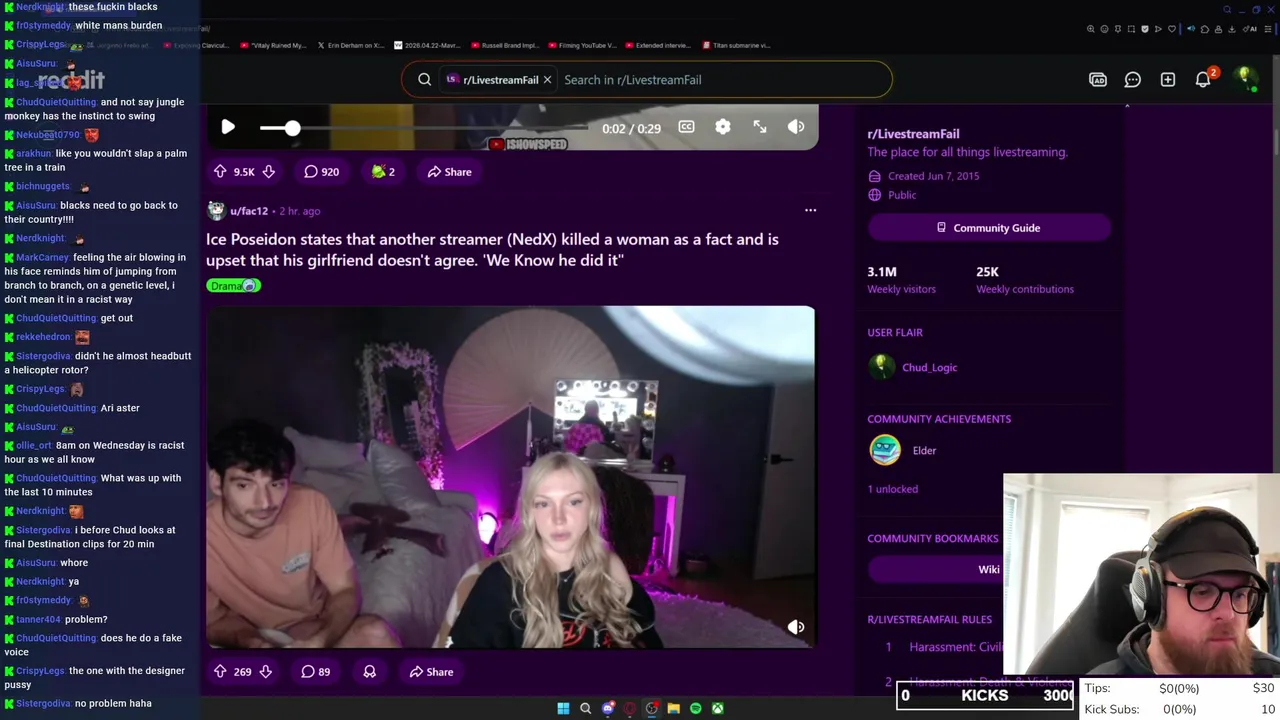The width and height of the screenshot is (1280, 720).
Task: Open Discord from the taskbar
Action: point(607,709)
